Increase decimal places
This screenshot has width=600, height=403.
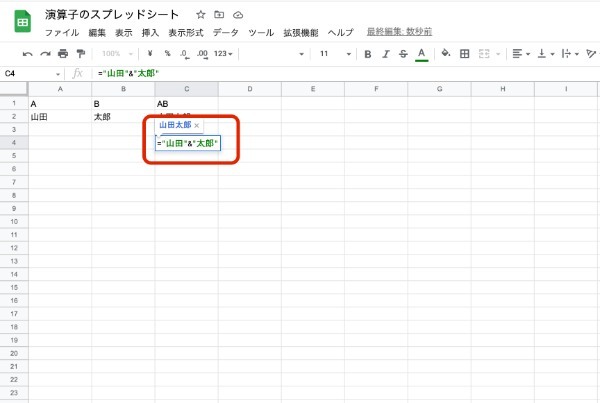point(202,54)
